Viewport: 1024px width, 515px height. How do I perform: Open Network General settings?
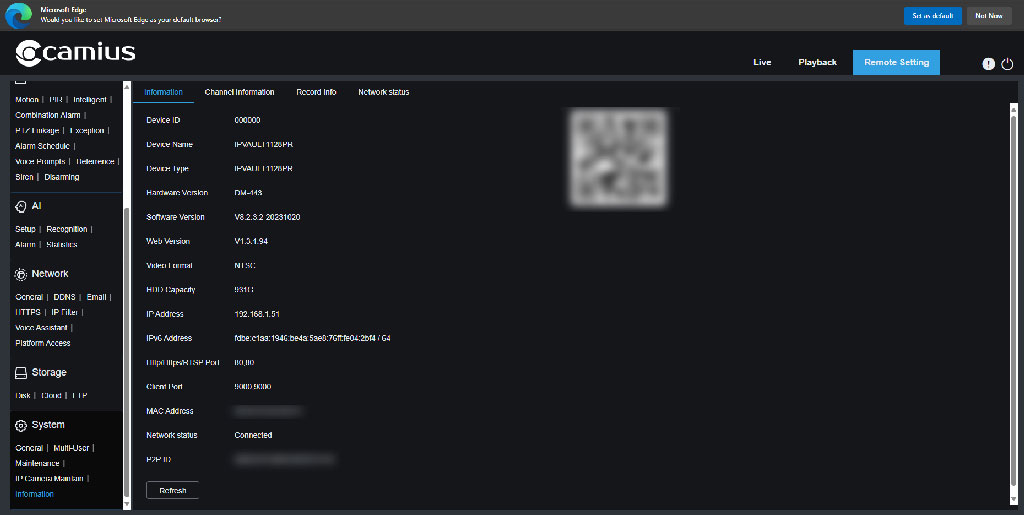click(x=29, y=298)
